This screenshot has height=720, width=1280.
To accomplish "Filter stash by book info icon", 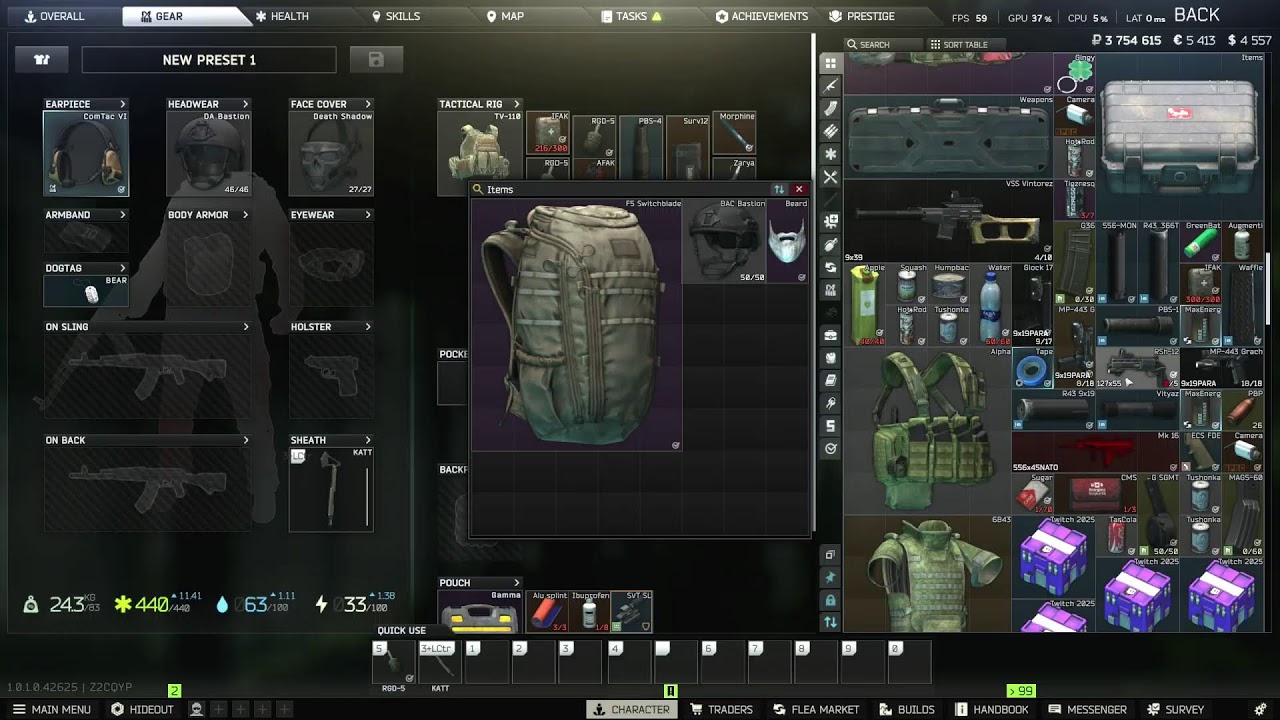I will [830, 381].
